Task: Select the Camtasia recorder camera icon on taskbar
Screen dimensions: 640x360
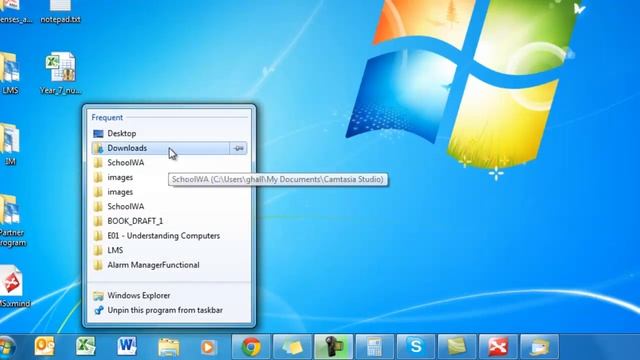Action: tap(333, 347)
